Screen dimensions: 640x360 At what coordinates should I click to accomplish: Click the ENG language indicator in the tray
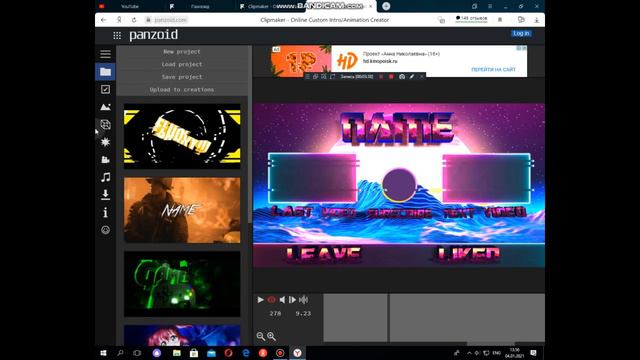click(497, 353)
